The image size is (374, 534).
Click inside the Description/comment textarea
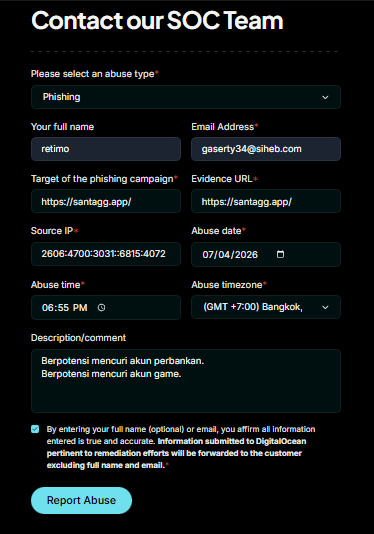[186, 381]
